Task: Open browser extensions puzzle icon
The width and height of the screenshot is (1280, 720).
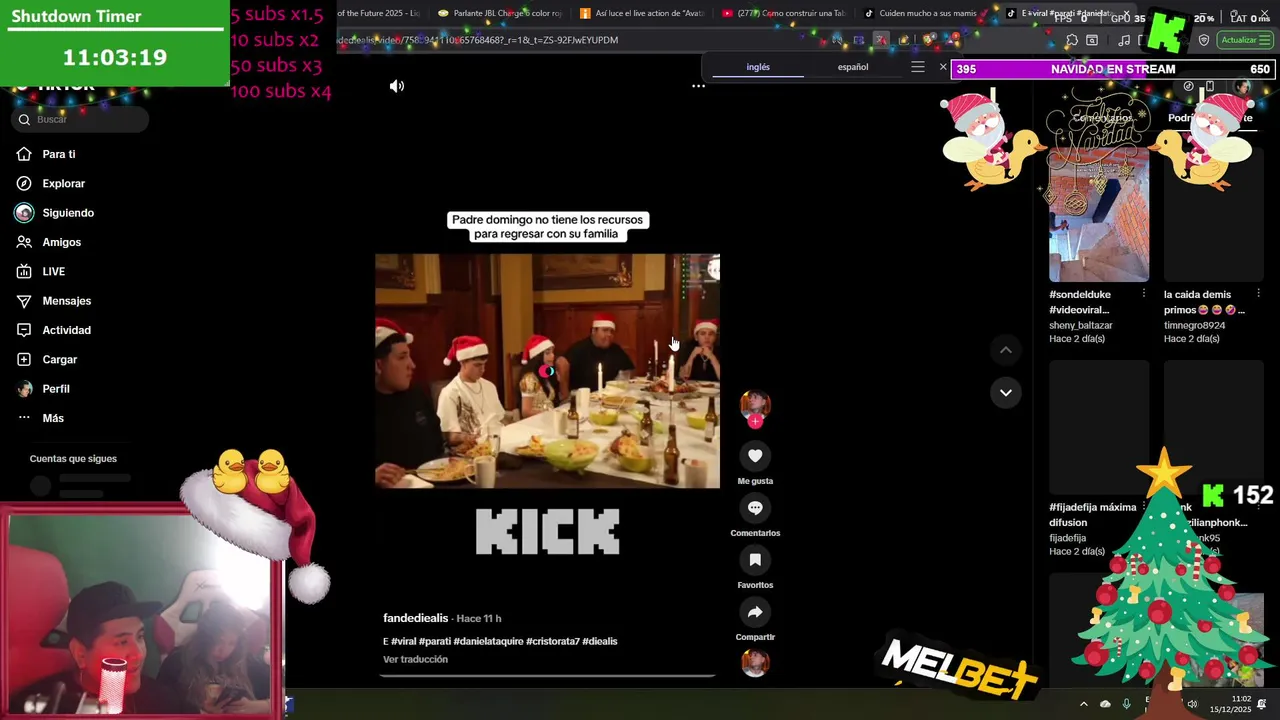Action: (1071, 40)
